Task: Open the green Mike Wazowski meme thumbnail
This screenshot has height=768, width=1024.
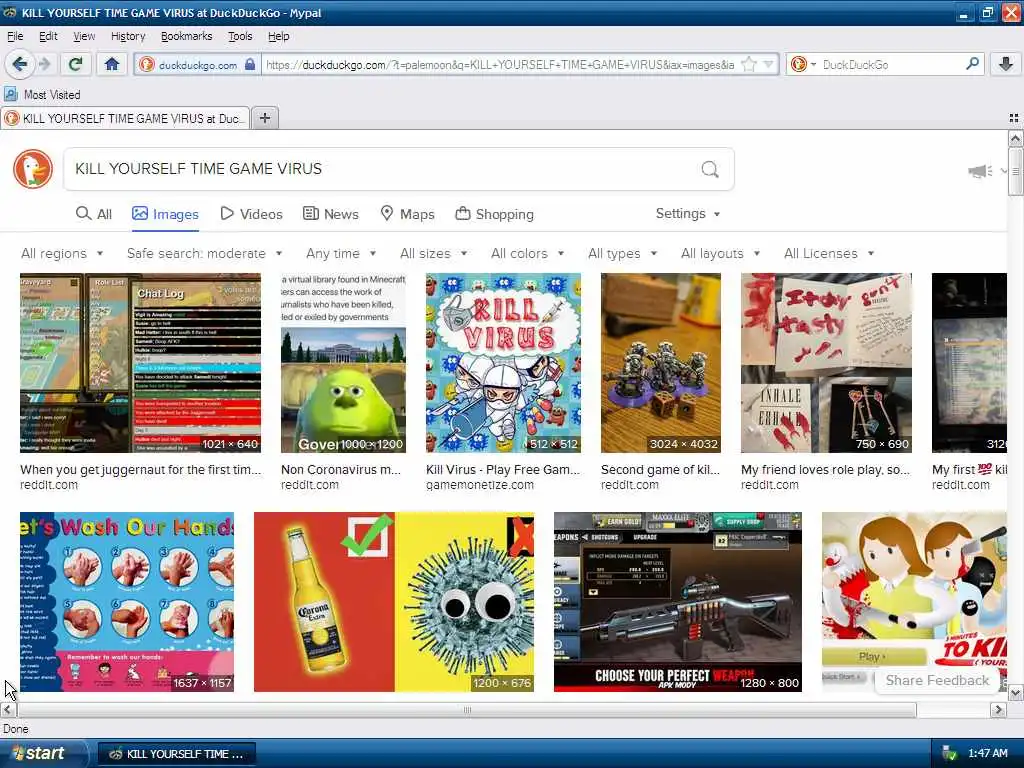Action: pyautogui.click(x=344, y=363)
